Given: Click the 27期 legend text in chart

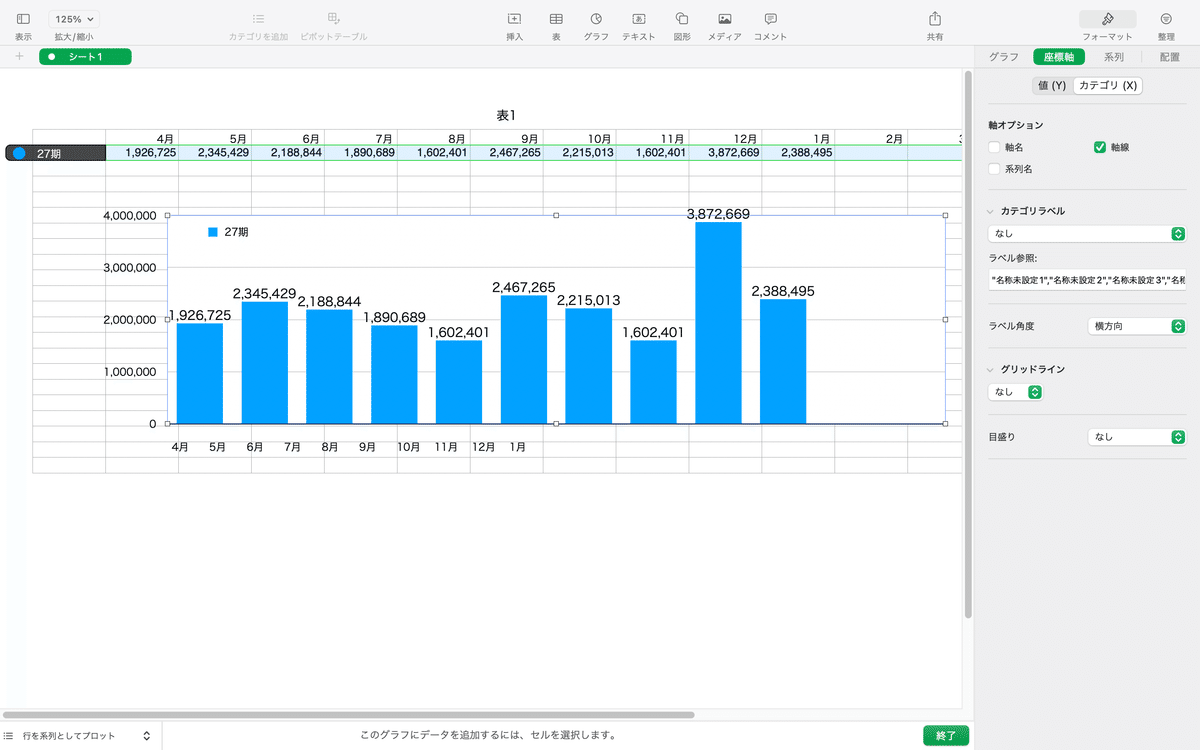Looking at the screenshot, I should (236, 232).
